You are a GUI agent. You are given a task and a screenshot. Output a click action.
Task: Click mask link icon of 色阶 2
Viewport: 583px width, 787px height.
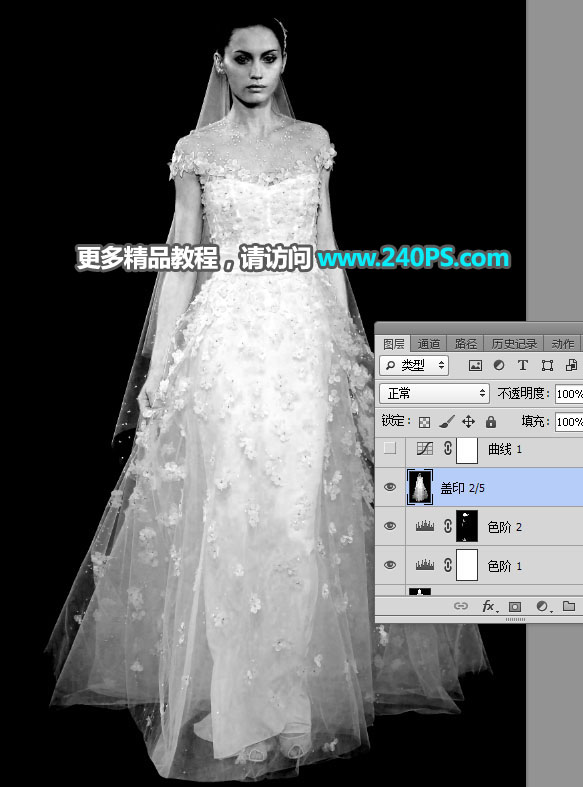(448, 526)
